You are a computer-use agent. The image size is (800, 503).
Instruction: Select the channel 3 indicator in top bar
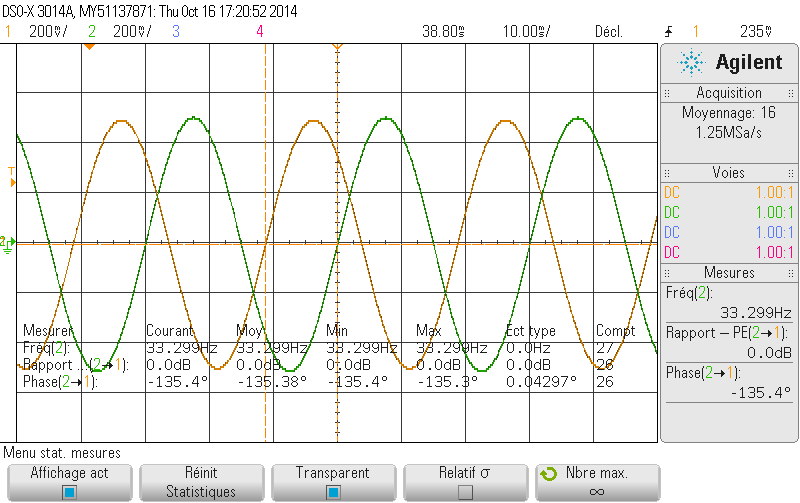click(175, 31)
